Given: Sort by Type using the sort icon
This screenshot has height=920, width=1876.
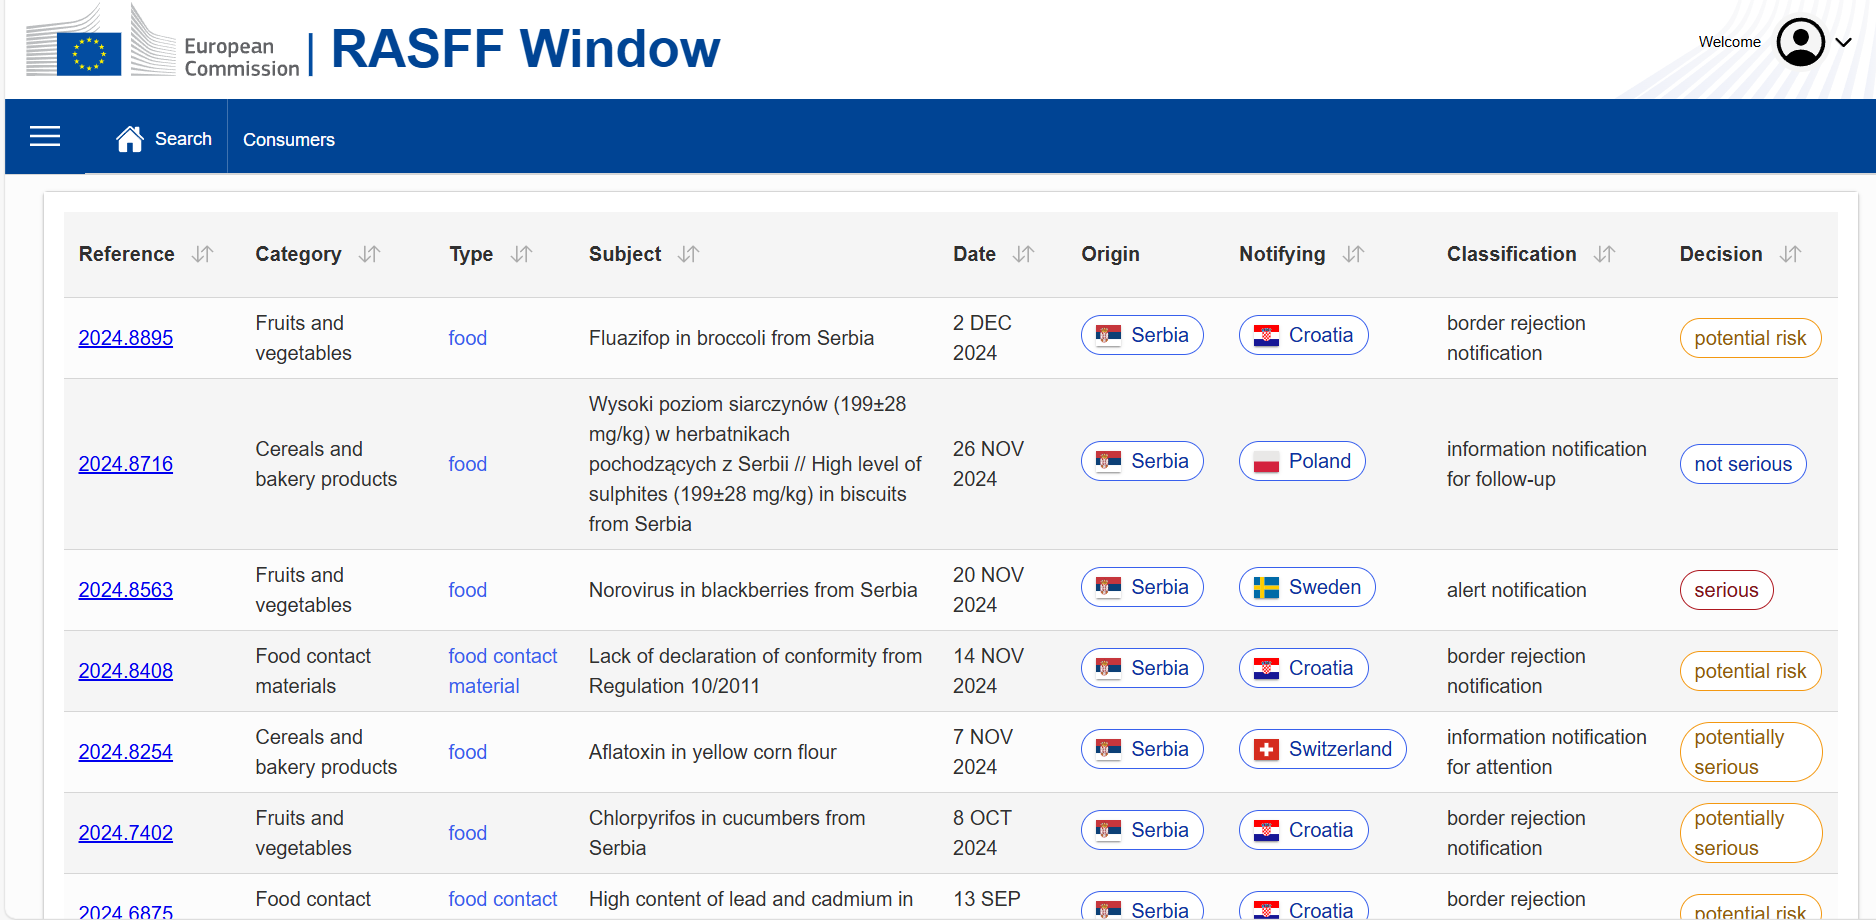Looking at the screenshot, I should pyautogui.click(x=521, y=254).
